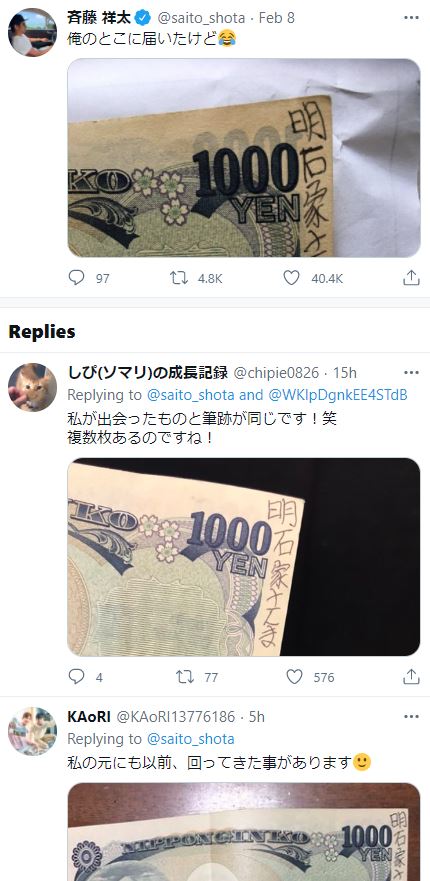Open the 斉藤 祥太 profile avatar
Image resolution: width=430 pixels, height=881 pixels.
click(x=32, y=32)
